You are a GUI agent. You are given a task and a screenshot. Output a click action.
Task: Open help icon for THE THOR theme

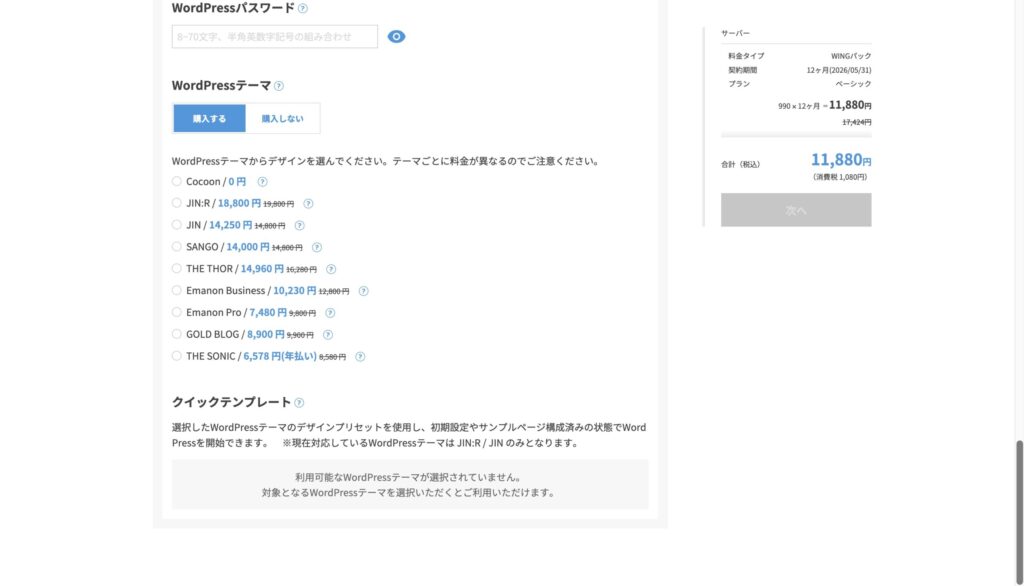[331, 269]
